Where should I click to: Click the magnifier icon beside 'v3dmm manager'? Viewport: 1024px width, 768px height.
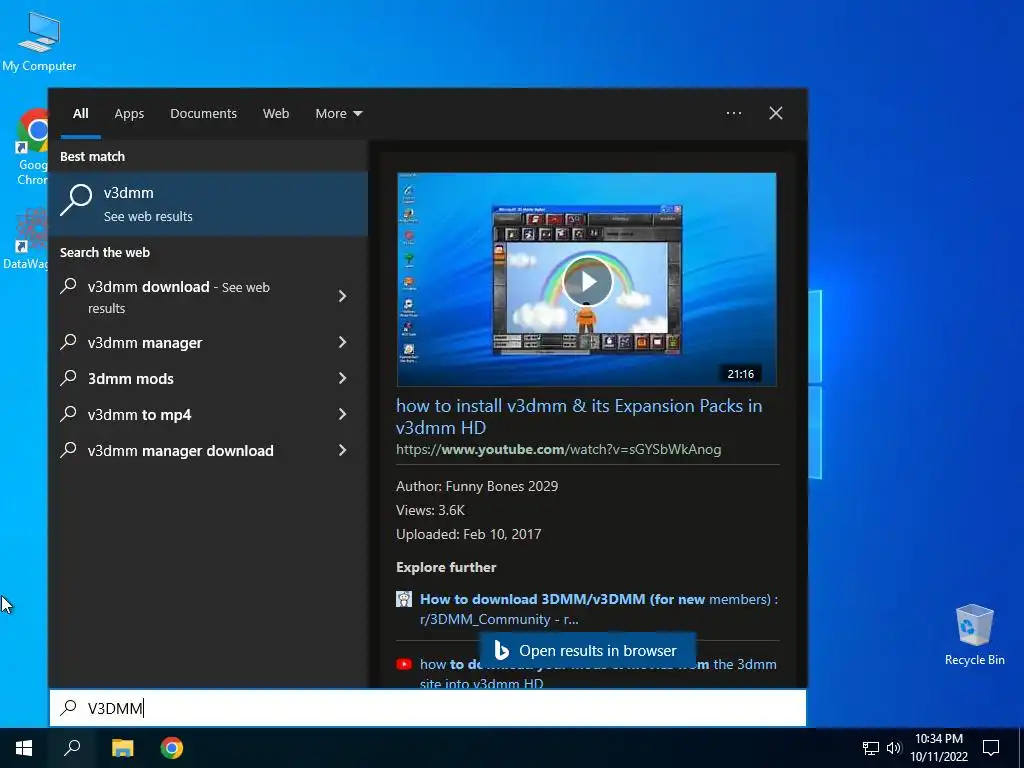[68, 342]
